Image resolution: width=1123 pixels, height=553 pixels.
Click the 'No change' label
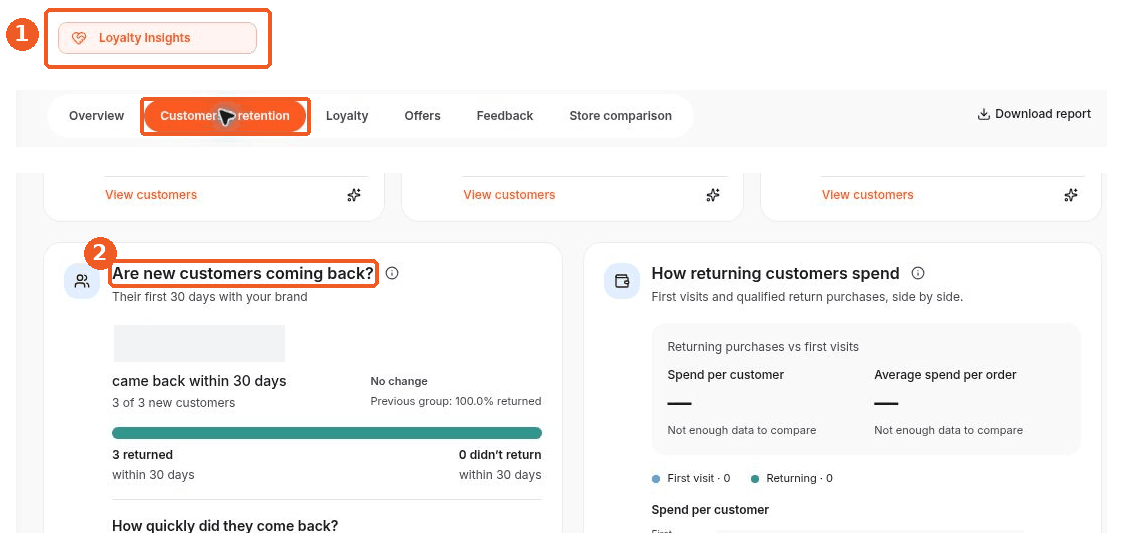point(399,381)
